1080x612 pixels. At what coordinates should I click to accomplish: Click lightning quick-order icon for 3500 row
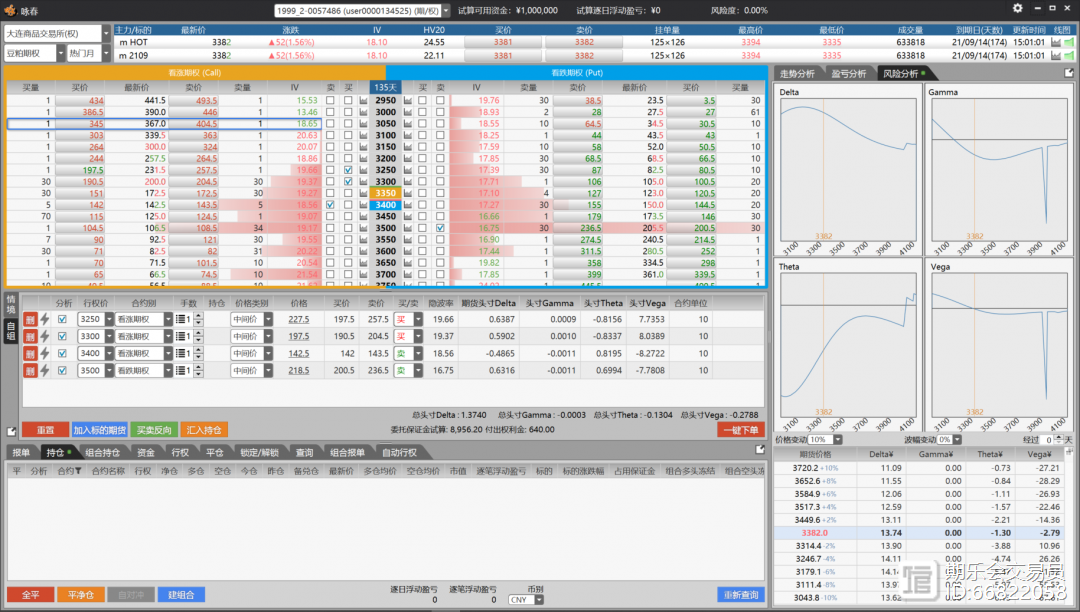[x=45, y=371]
